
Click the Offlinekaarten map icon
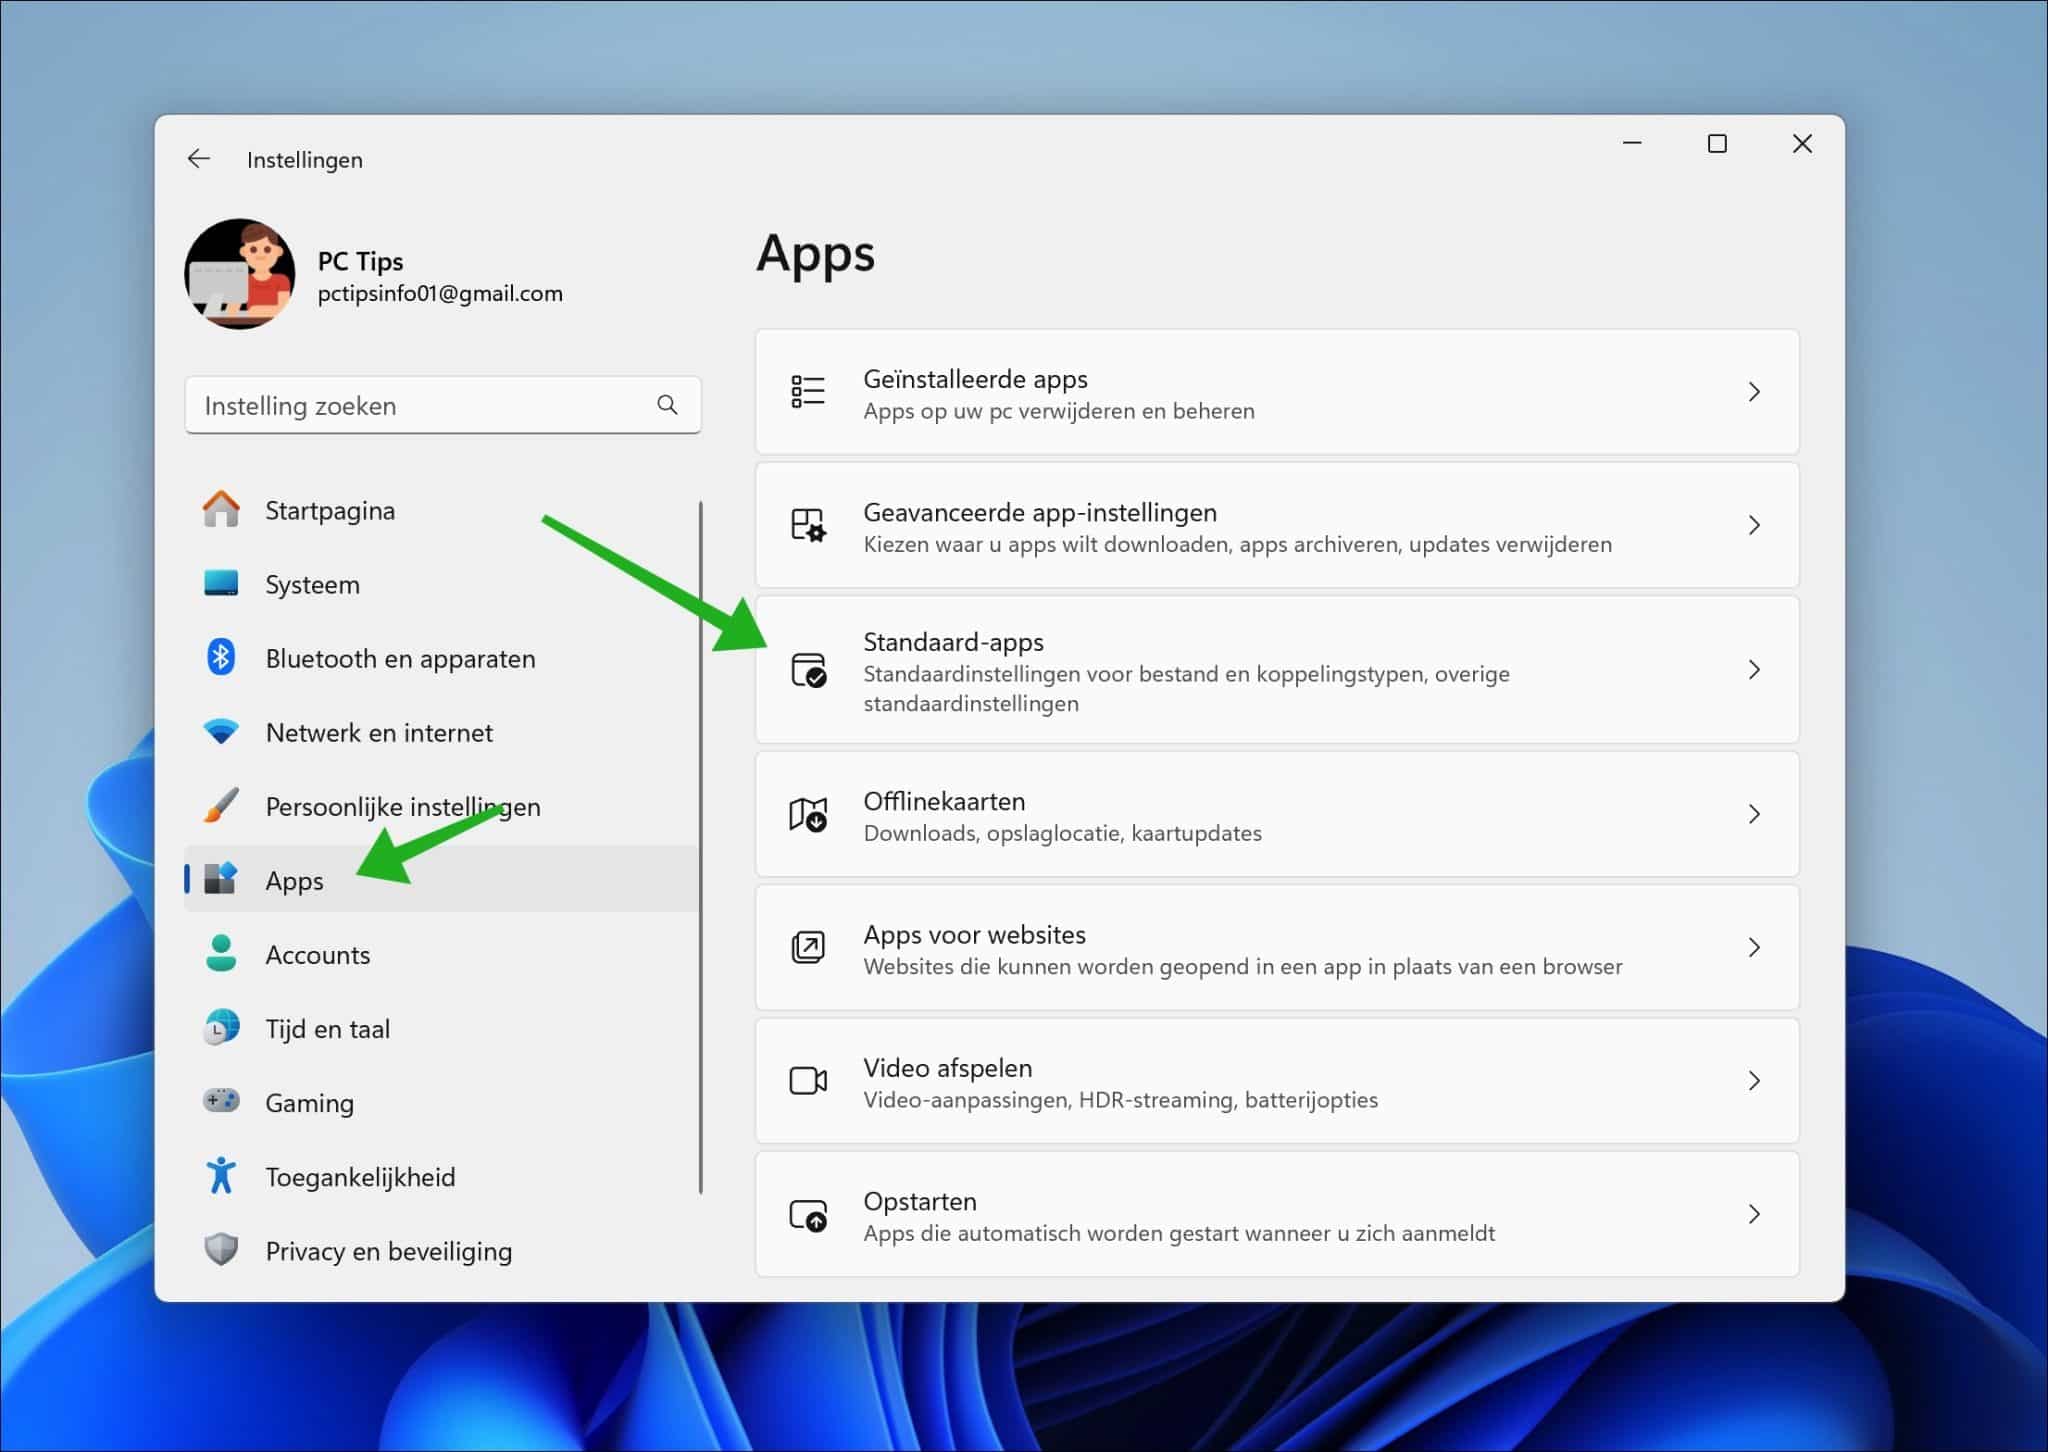tap(808, 814)
